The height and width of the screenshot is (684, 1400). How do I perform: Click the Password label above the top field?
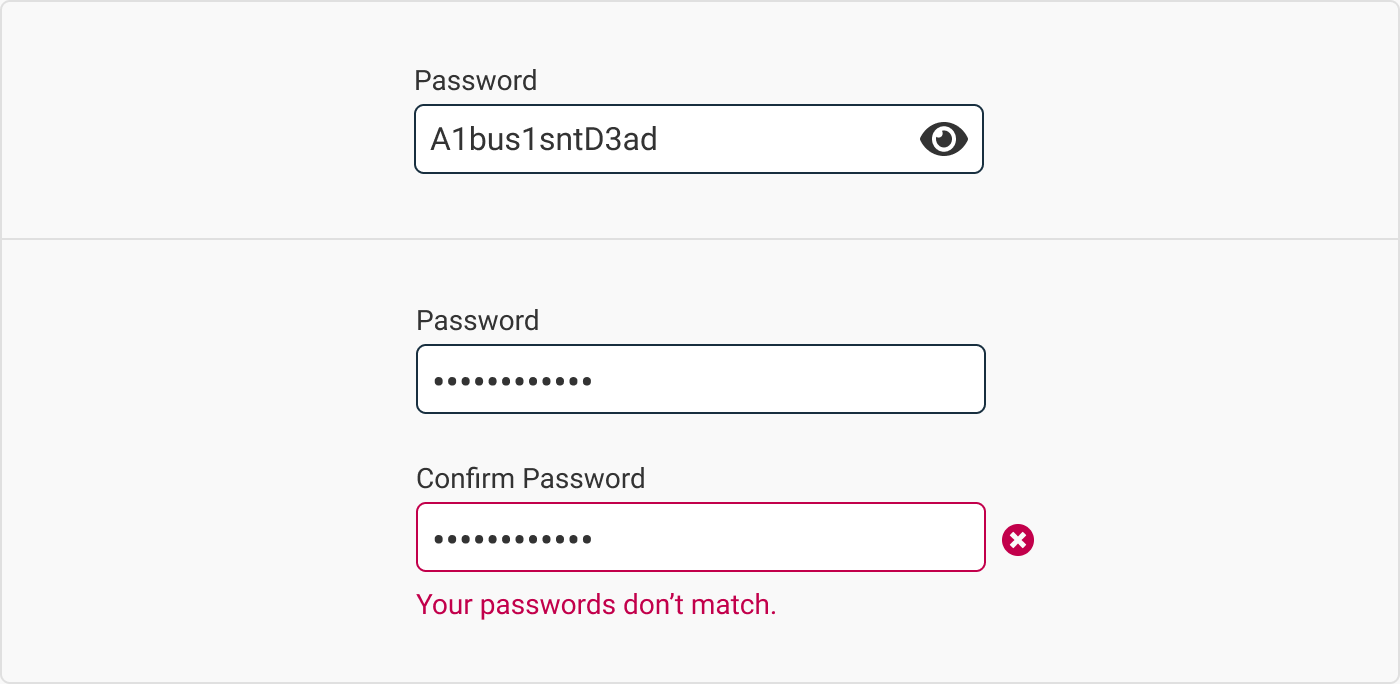(476, 81)
